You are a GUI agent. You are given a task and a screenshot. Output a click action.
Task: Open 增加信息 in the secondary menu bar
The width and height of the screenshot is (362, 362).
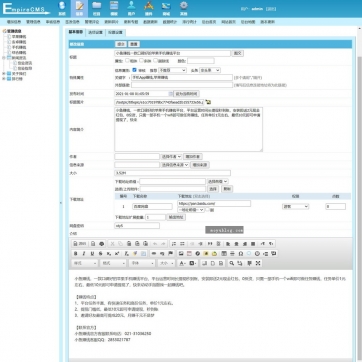[14, 22]
